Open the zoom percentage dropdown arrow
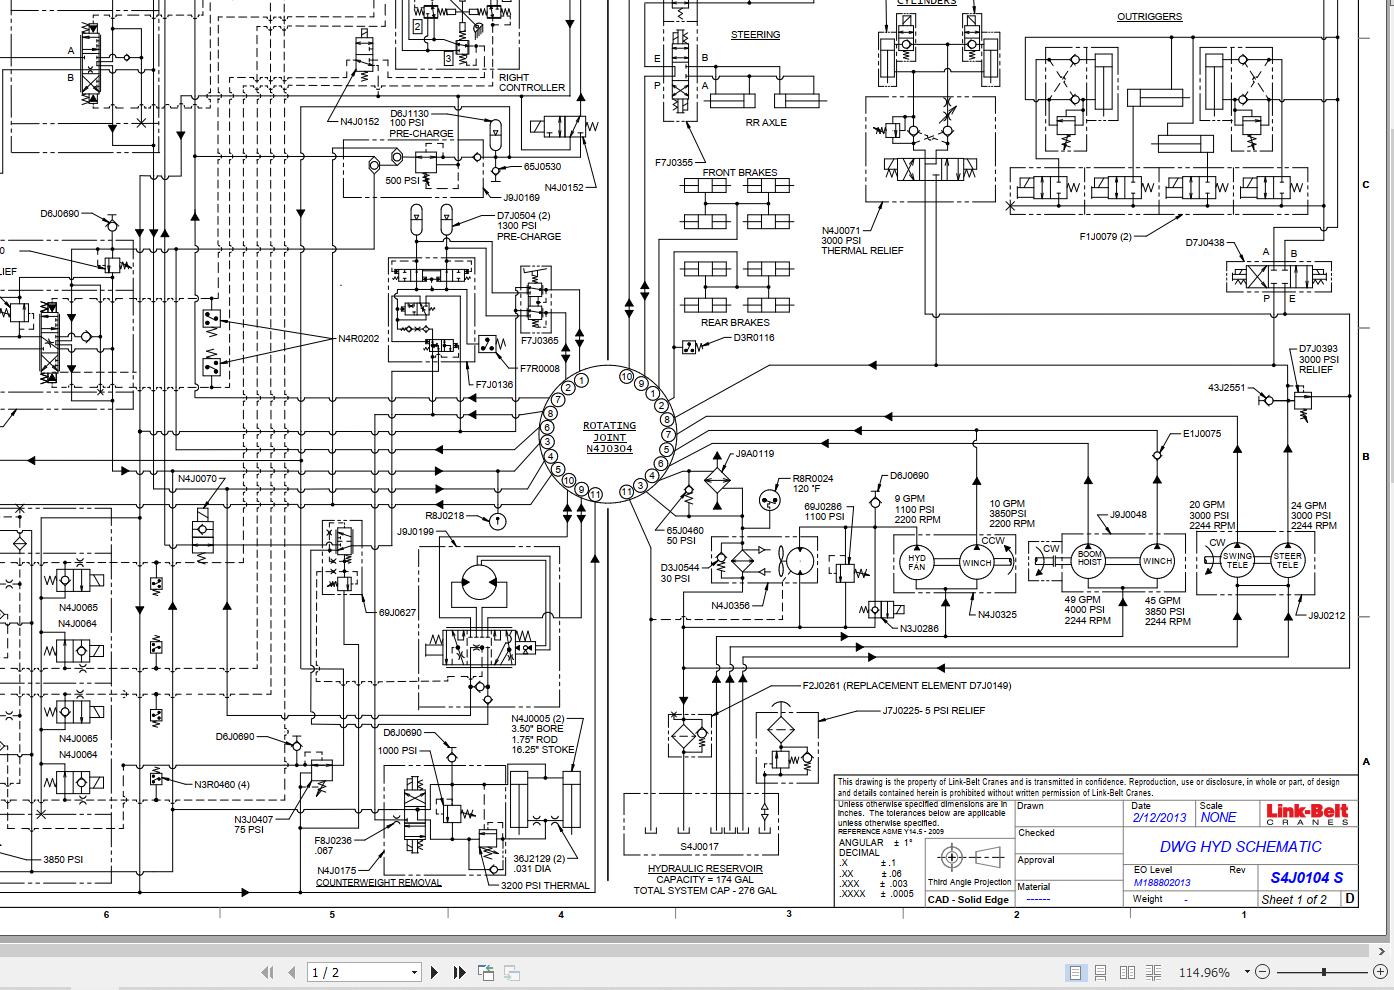This screenshot has width=1394, height=990. tap(1247, 972)
